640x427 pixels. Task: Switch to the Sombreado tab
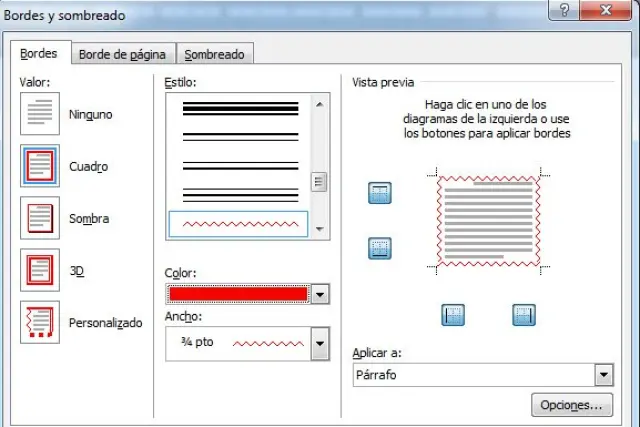[x=214, y=55]
